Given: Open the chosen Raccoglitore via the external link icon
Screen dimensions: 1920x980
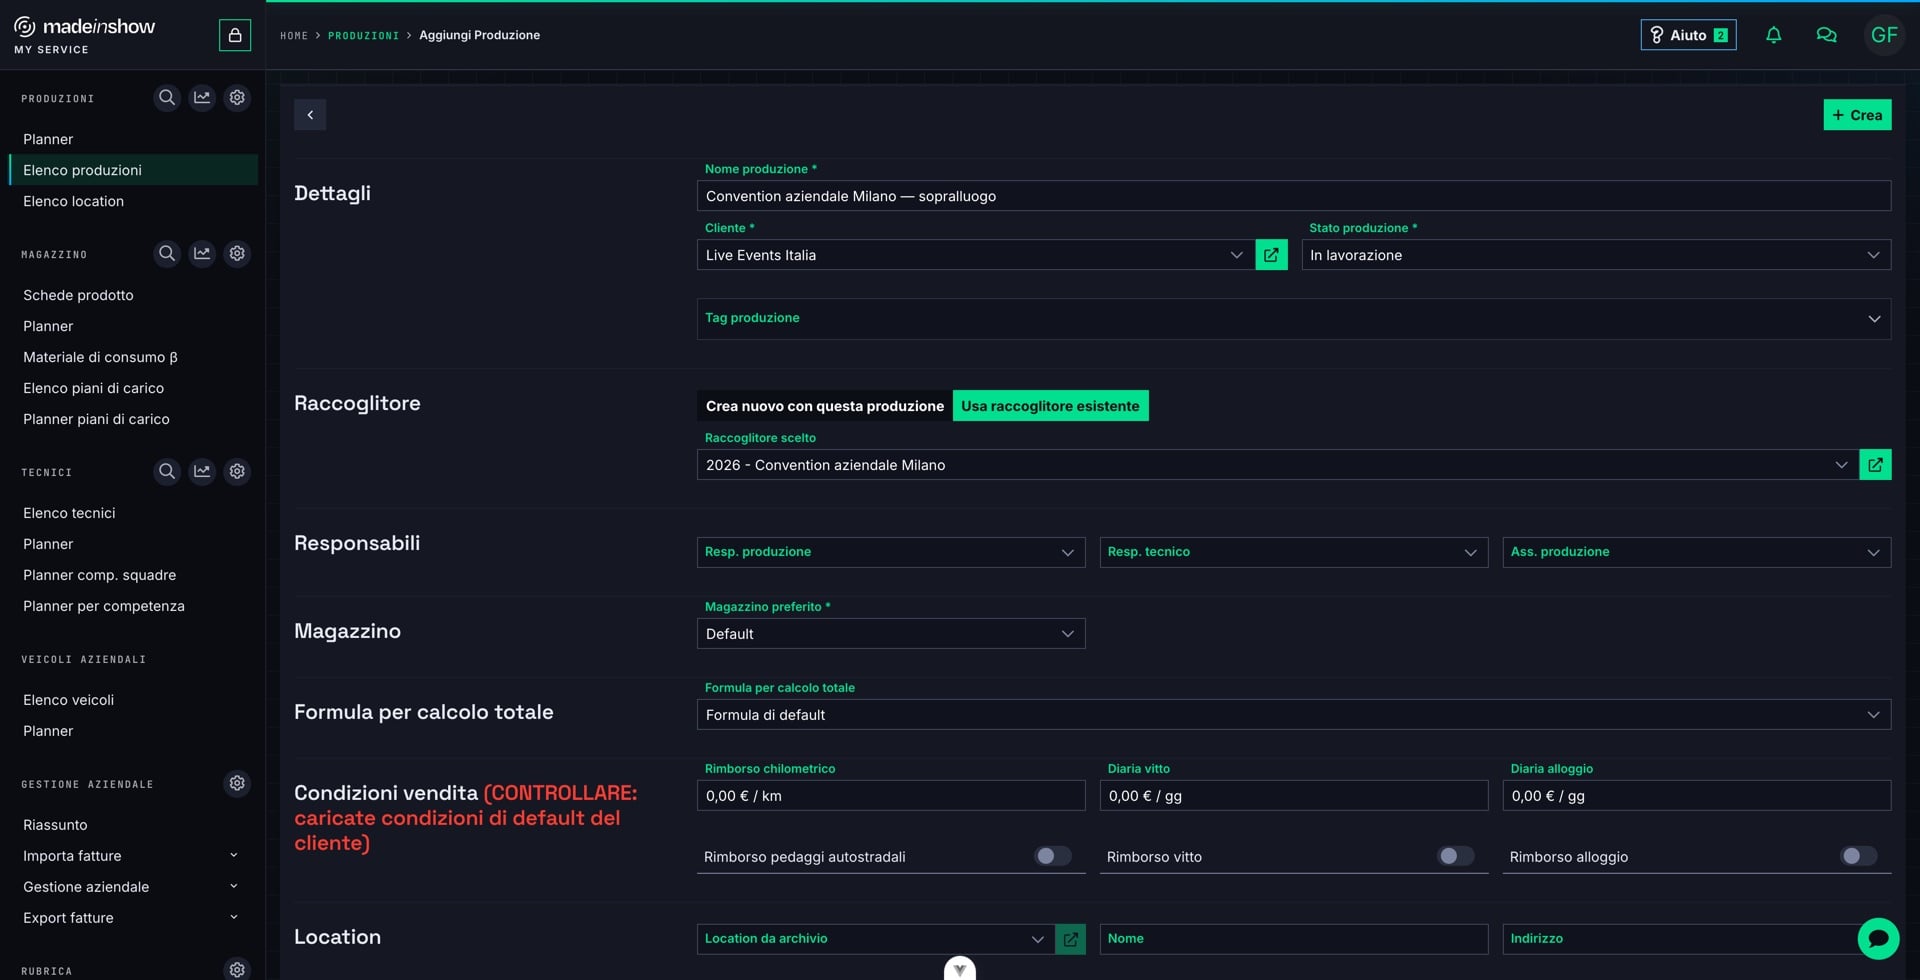Looking at the screenshot, I should [x=1875, y=465].
